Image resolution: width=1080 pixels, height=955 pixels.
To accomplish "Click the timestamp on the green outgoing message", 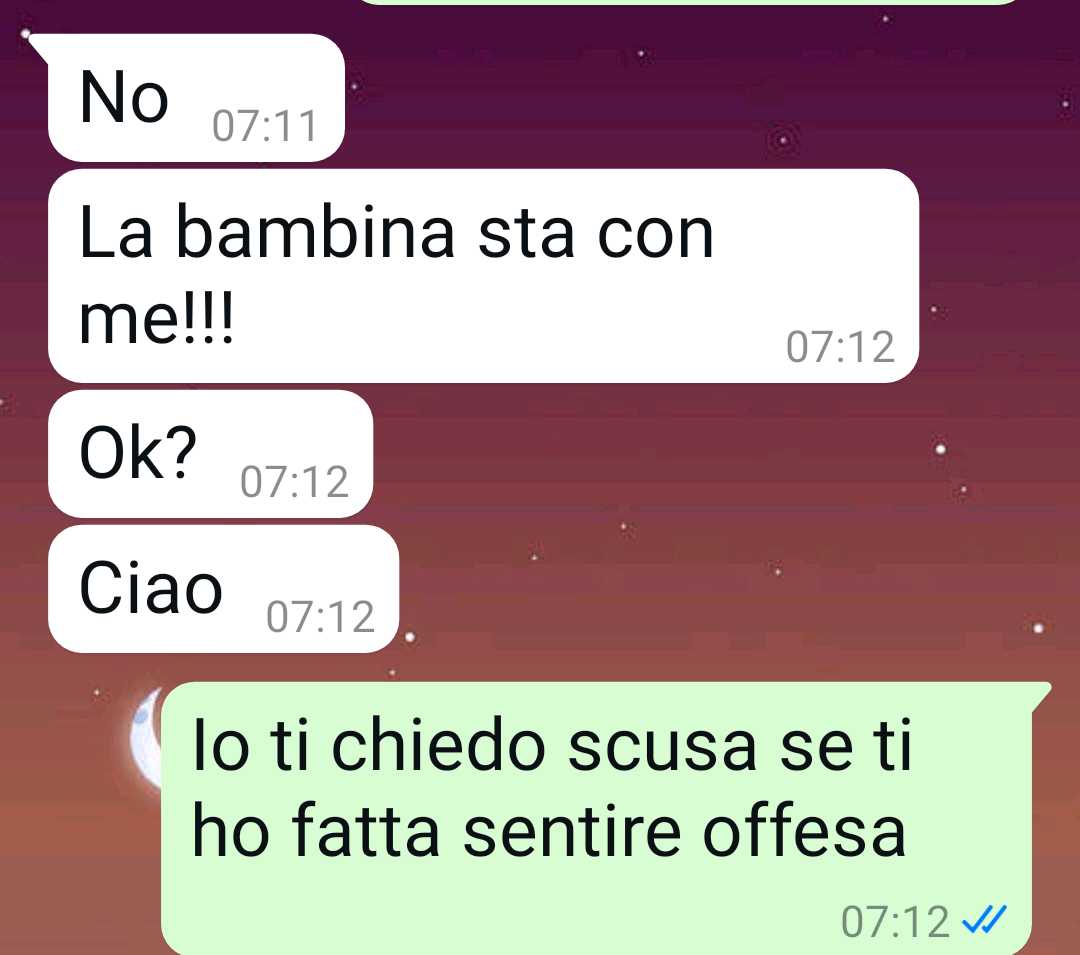I will 895,921.
